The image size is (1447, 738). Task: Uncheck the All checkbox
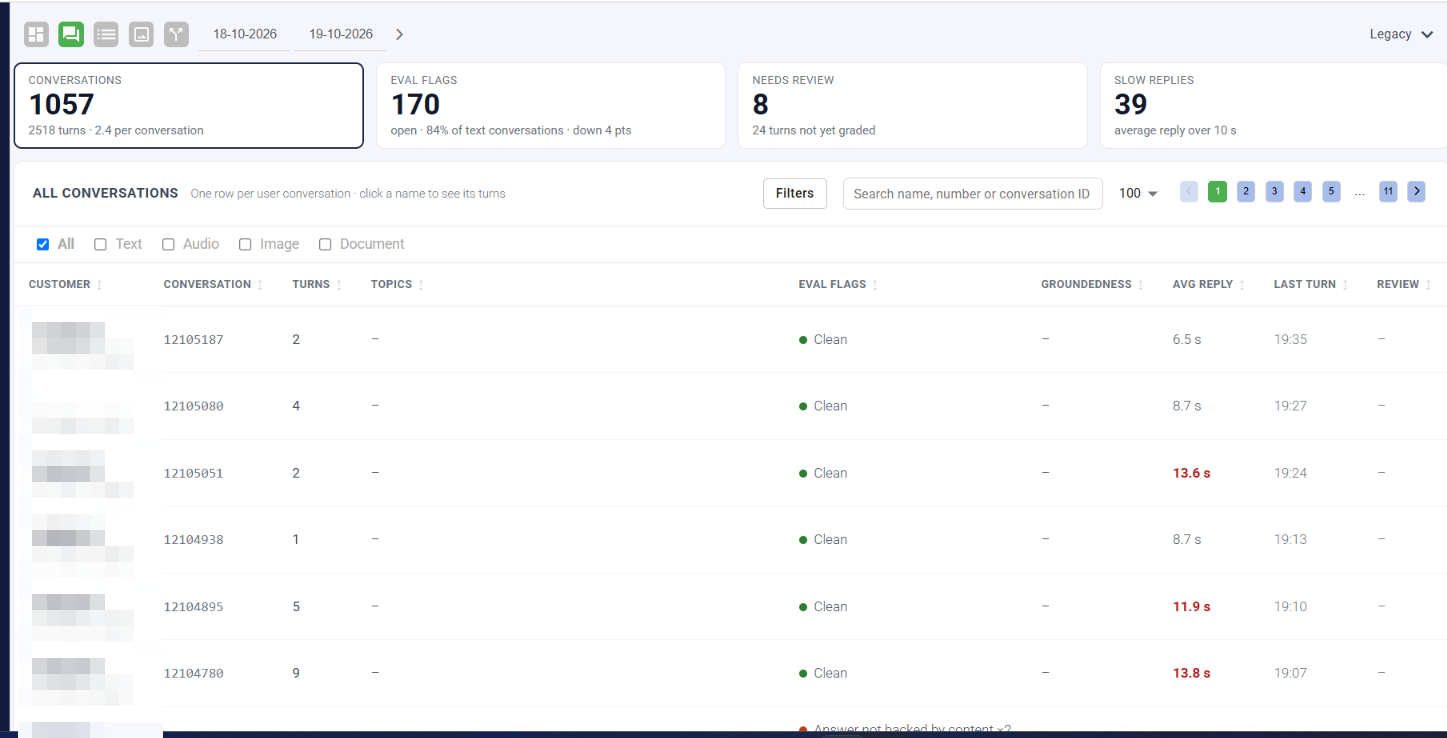point(43,244)
